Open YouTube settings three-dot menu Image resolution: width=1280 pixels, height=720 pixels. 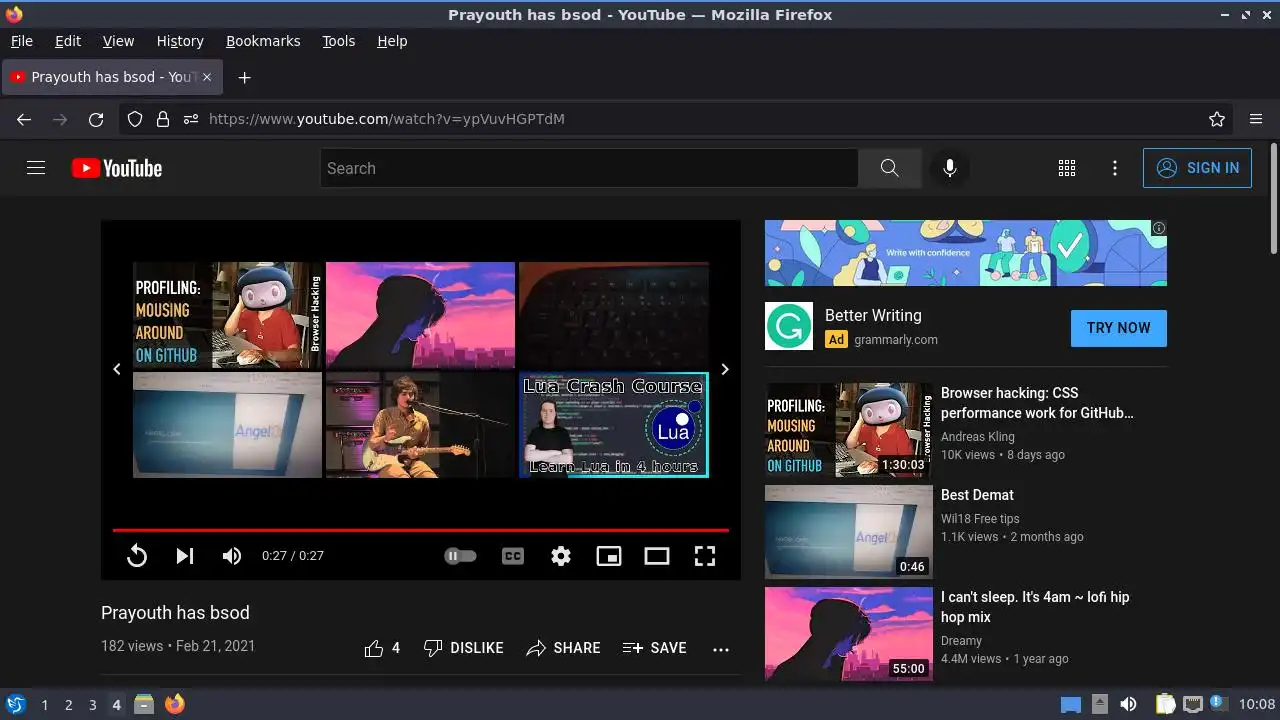(1115, 168)
